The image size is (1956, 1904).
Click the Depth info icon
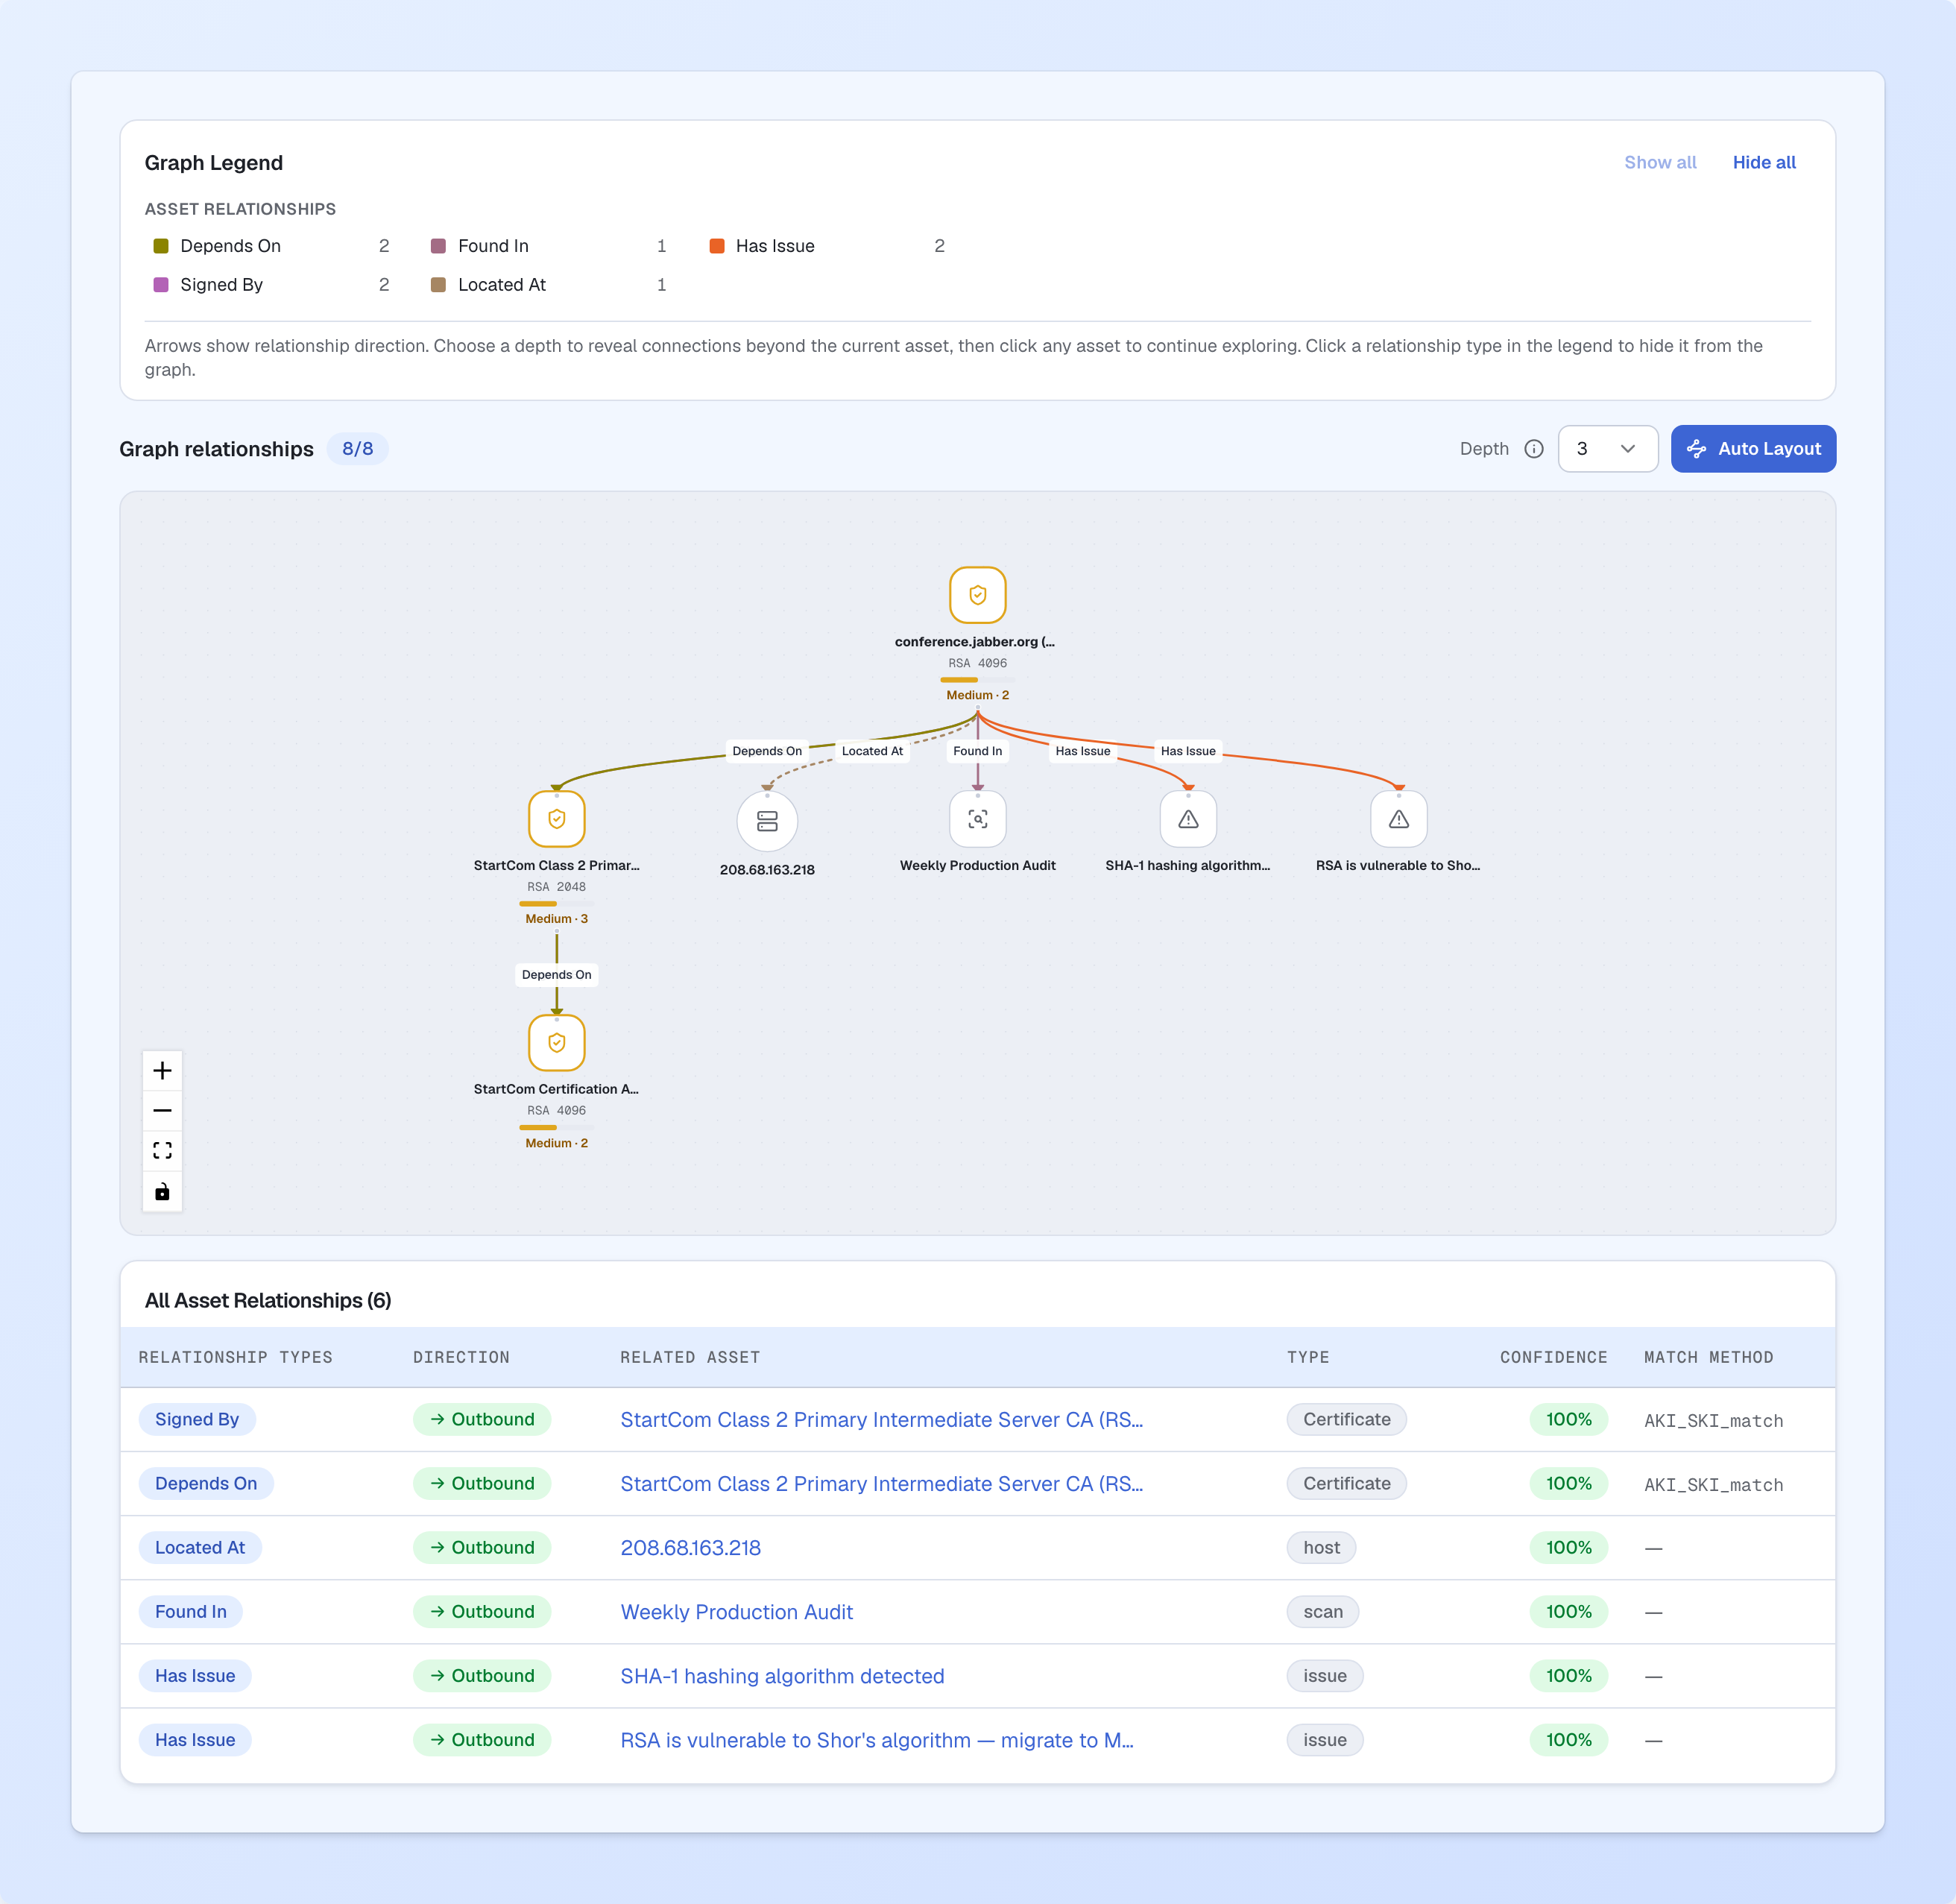pos(1534,449)
